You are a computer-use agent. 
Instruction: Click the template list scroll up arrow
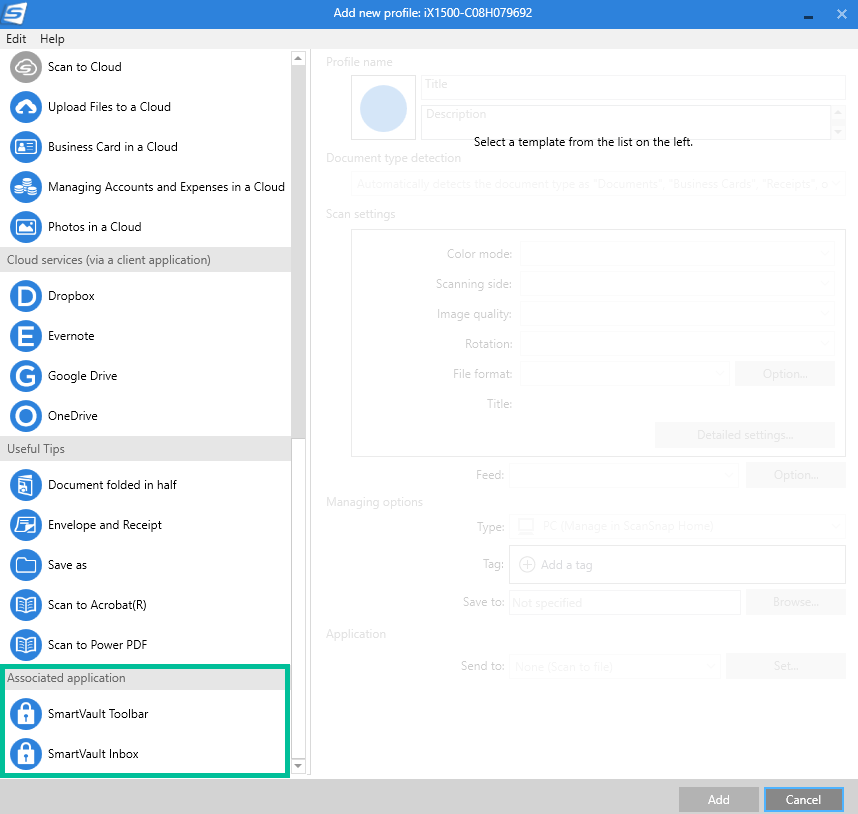click(298, 58)
